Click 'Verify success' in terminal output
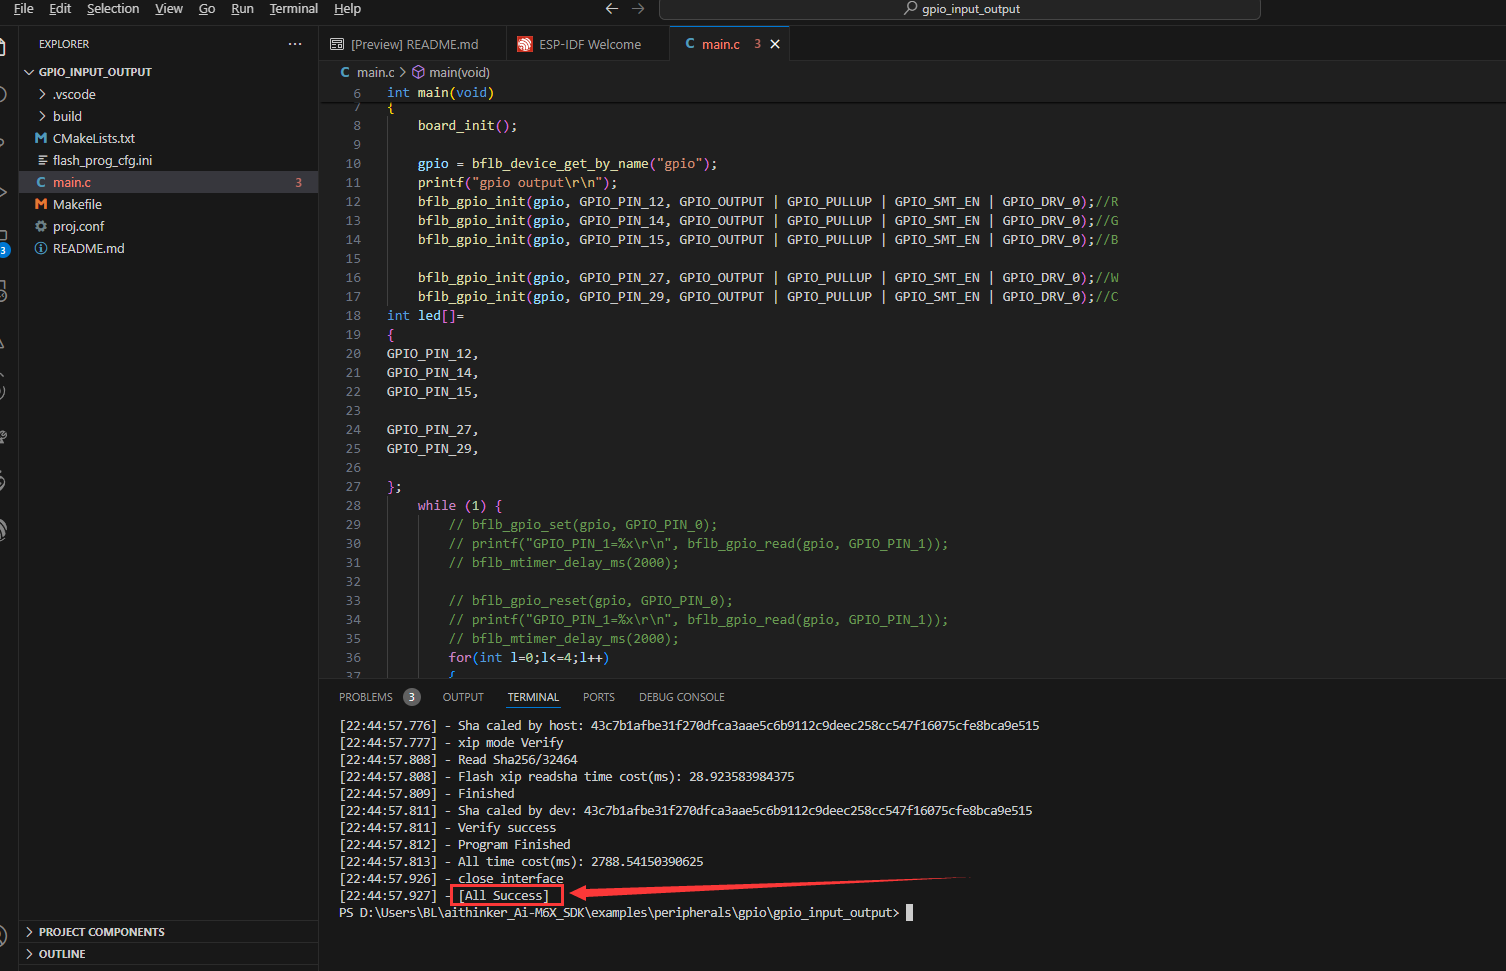 click(x=507, y=827)
